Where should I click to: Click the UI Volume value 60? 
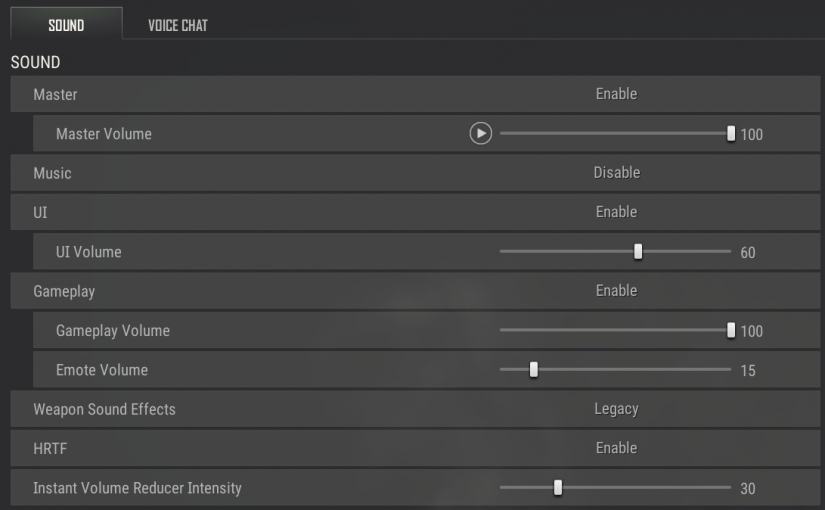tap(748, 253)
